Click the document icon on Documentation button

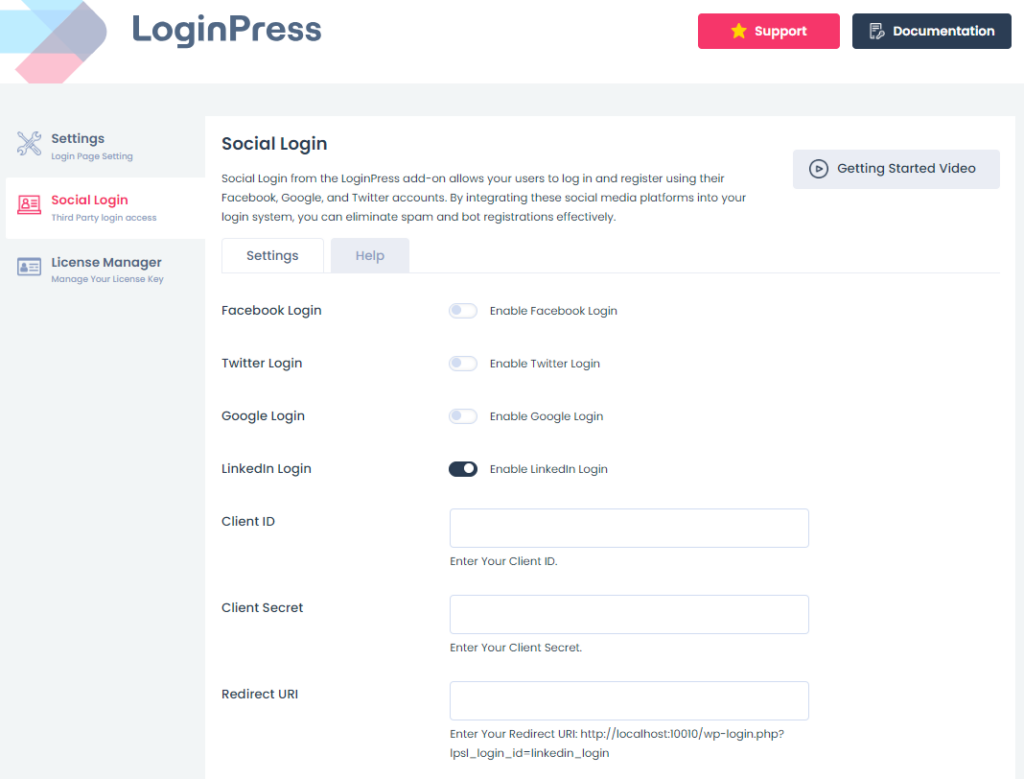876,31
